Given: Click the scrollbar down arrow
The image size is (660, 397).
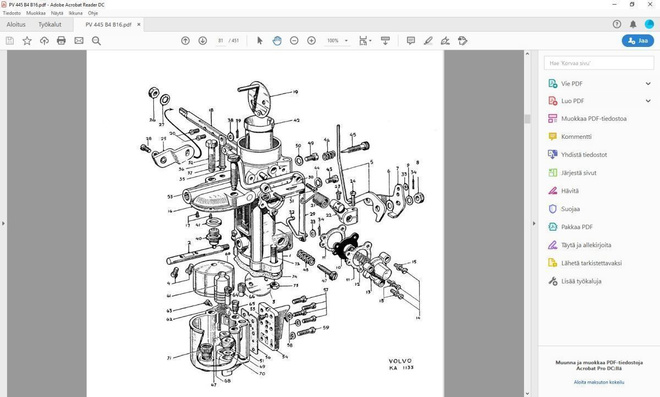Looking at the screenshot, I should pyautogui.click(x=527, y=393).
